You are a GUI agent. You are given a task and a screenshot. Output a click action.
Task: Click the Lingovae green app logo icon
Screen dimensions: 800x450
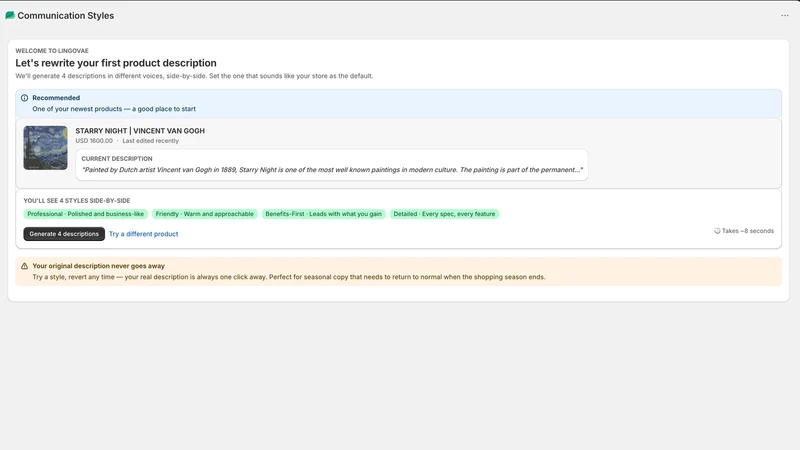coord(10,15)
